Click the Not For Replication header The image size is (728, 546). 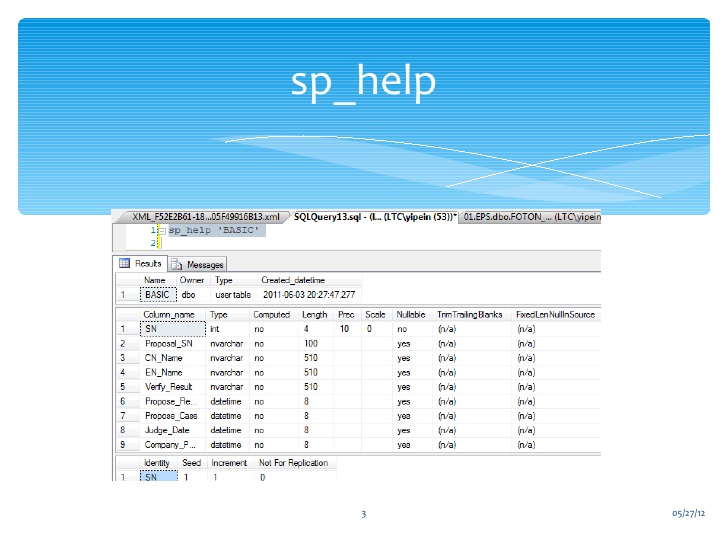(x=292, y=463)
